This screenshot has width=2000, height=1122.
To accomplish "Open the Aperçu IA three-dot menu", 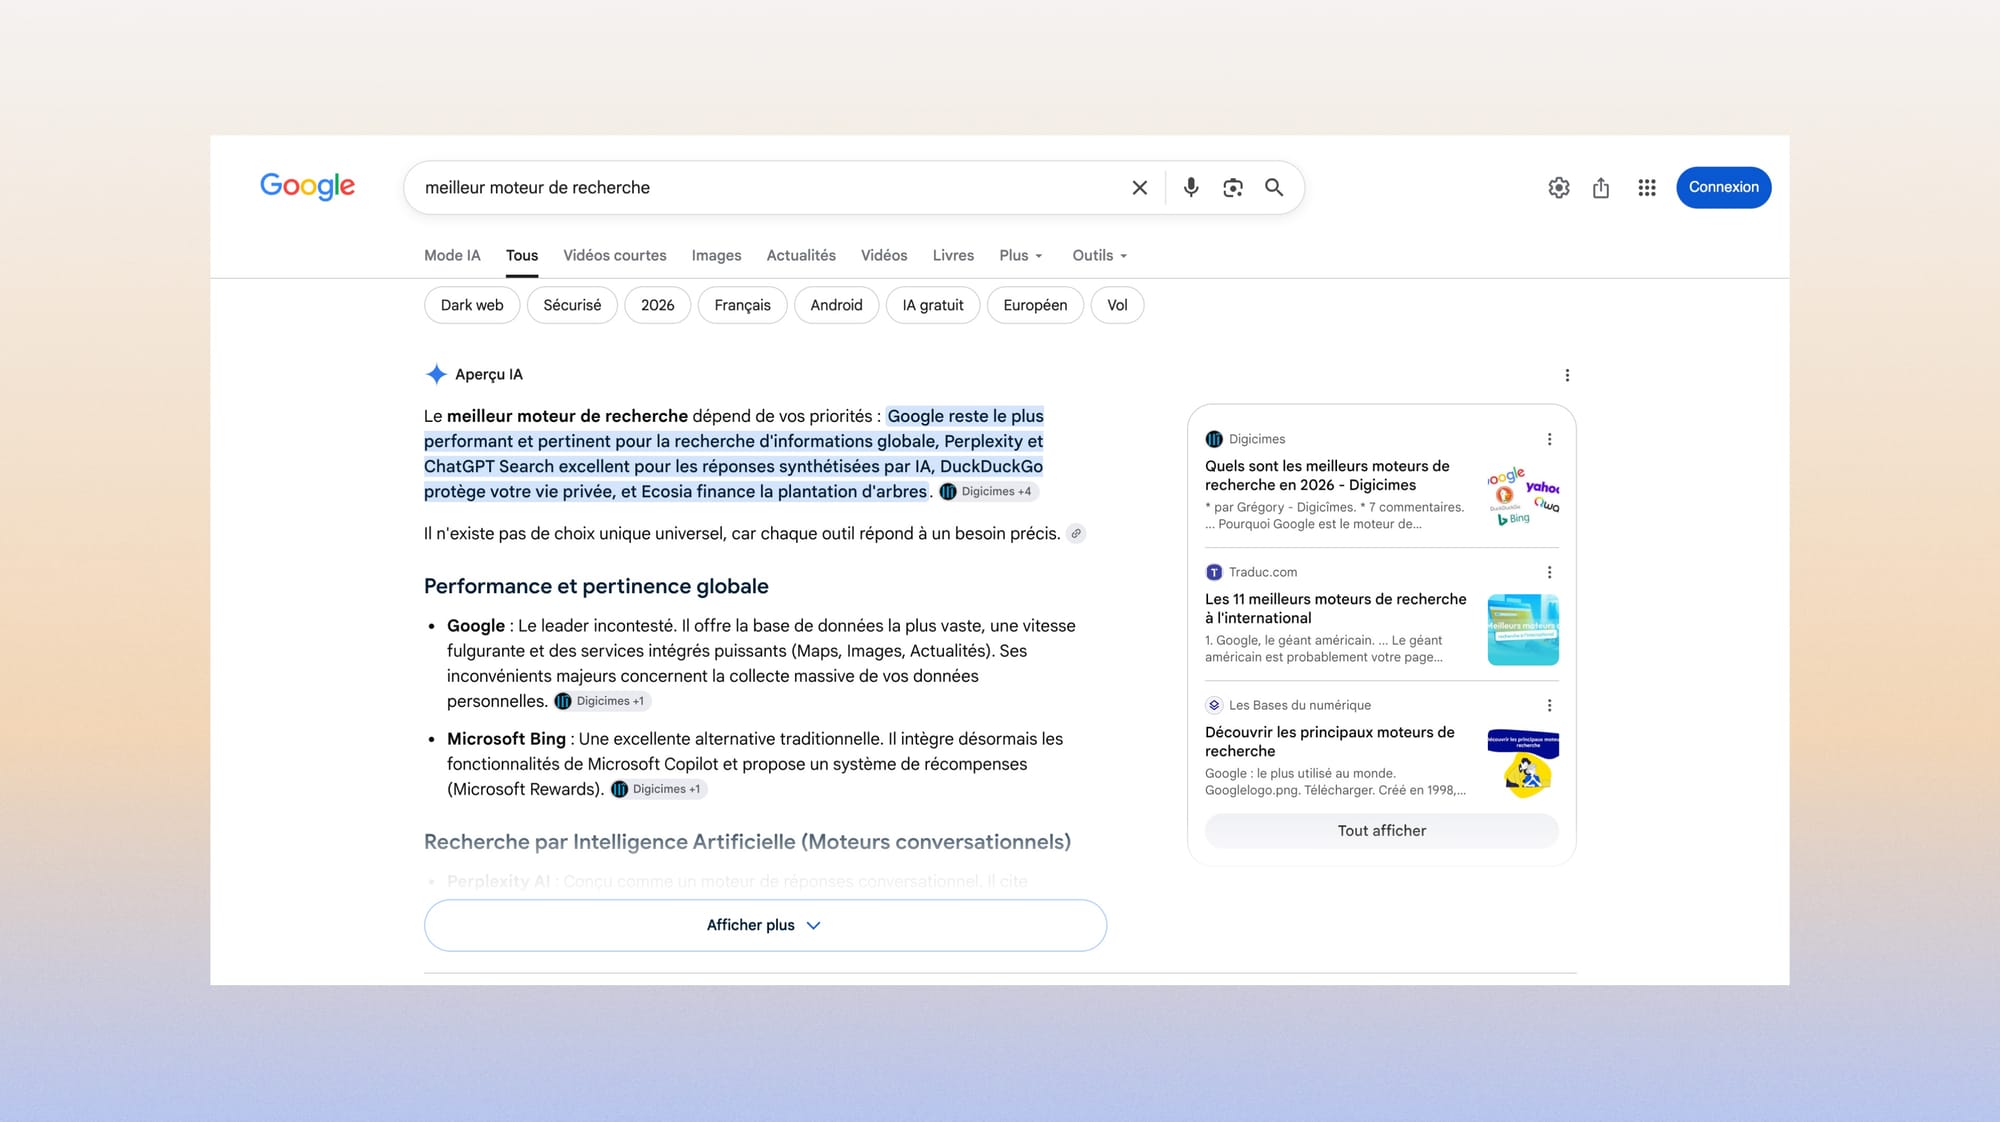I will tap(1567, 375).
